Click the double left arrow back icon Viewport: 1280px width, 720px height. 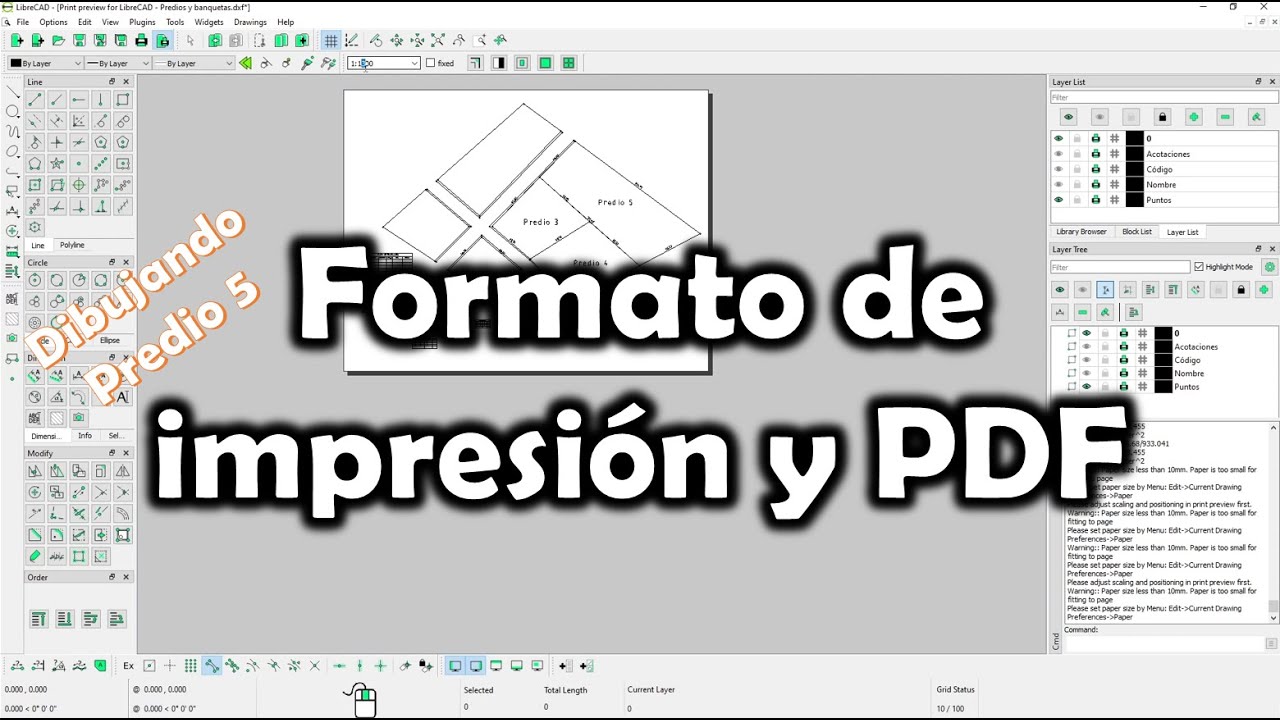tap(245, 63)
